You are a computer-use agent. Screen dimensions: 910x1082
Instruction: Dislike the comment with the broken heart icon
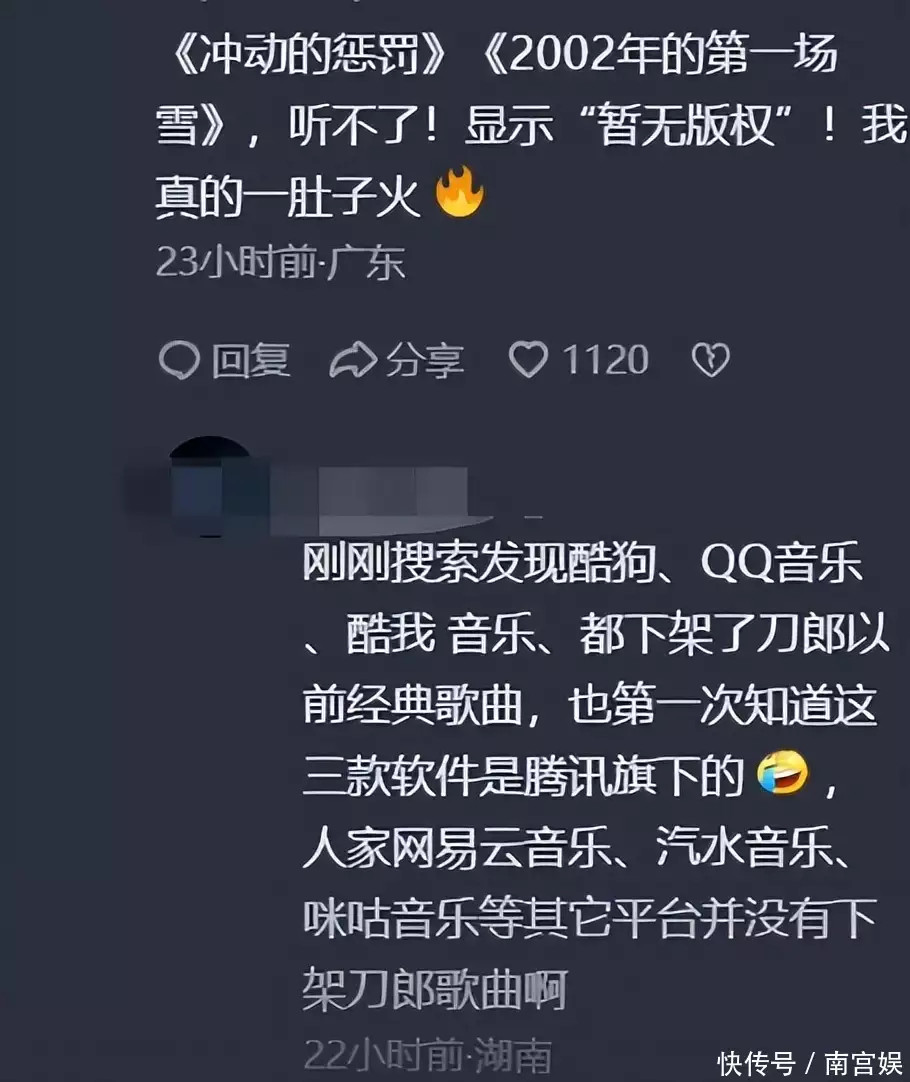711,360
